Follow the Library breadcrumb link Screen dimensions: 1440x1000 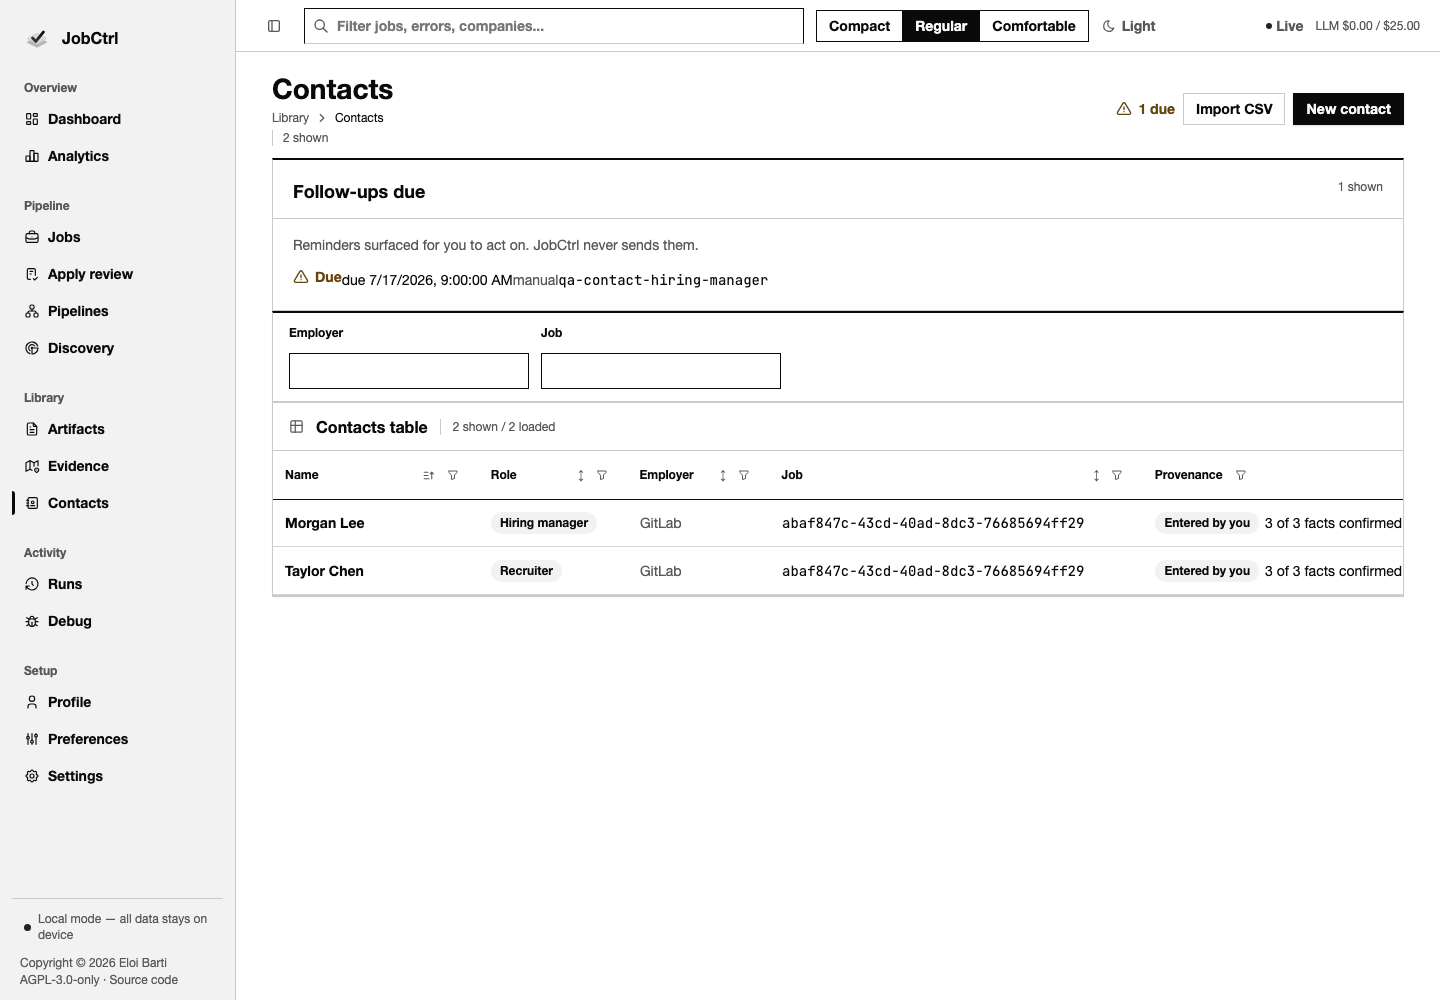290,118
